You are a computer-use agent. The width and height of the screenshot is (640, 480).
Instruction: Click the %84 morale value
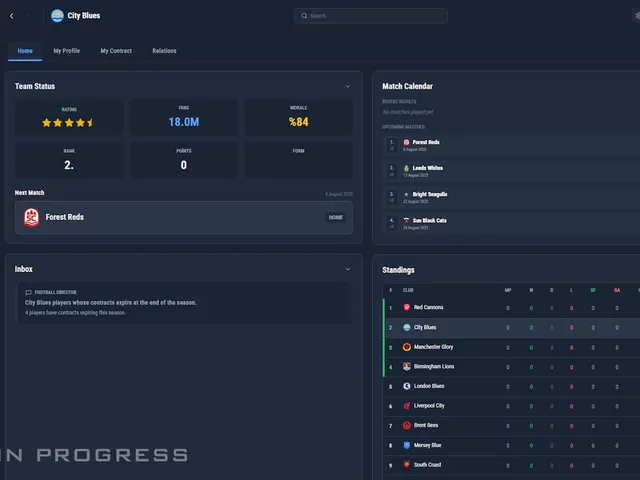(x=298, y=122)
